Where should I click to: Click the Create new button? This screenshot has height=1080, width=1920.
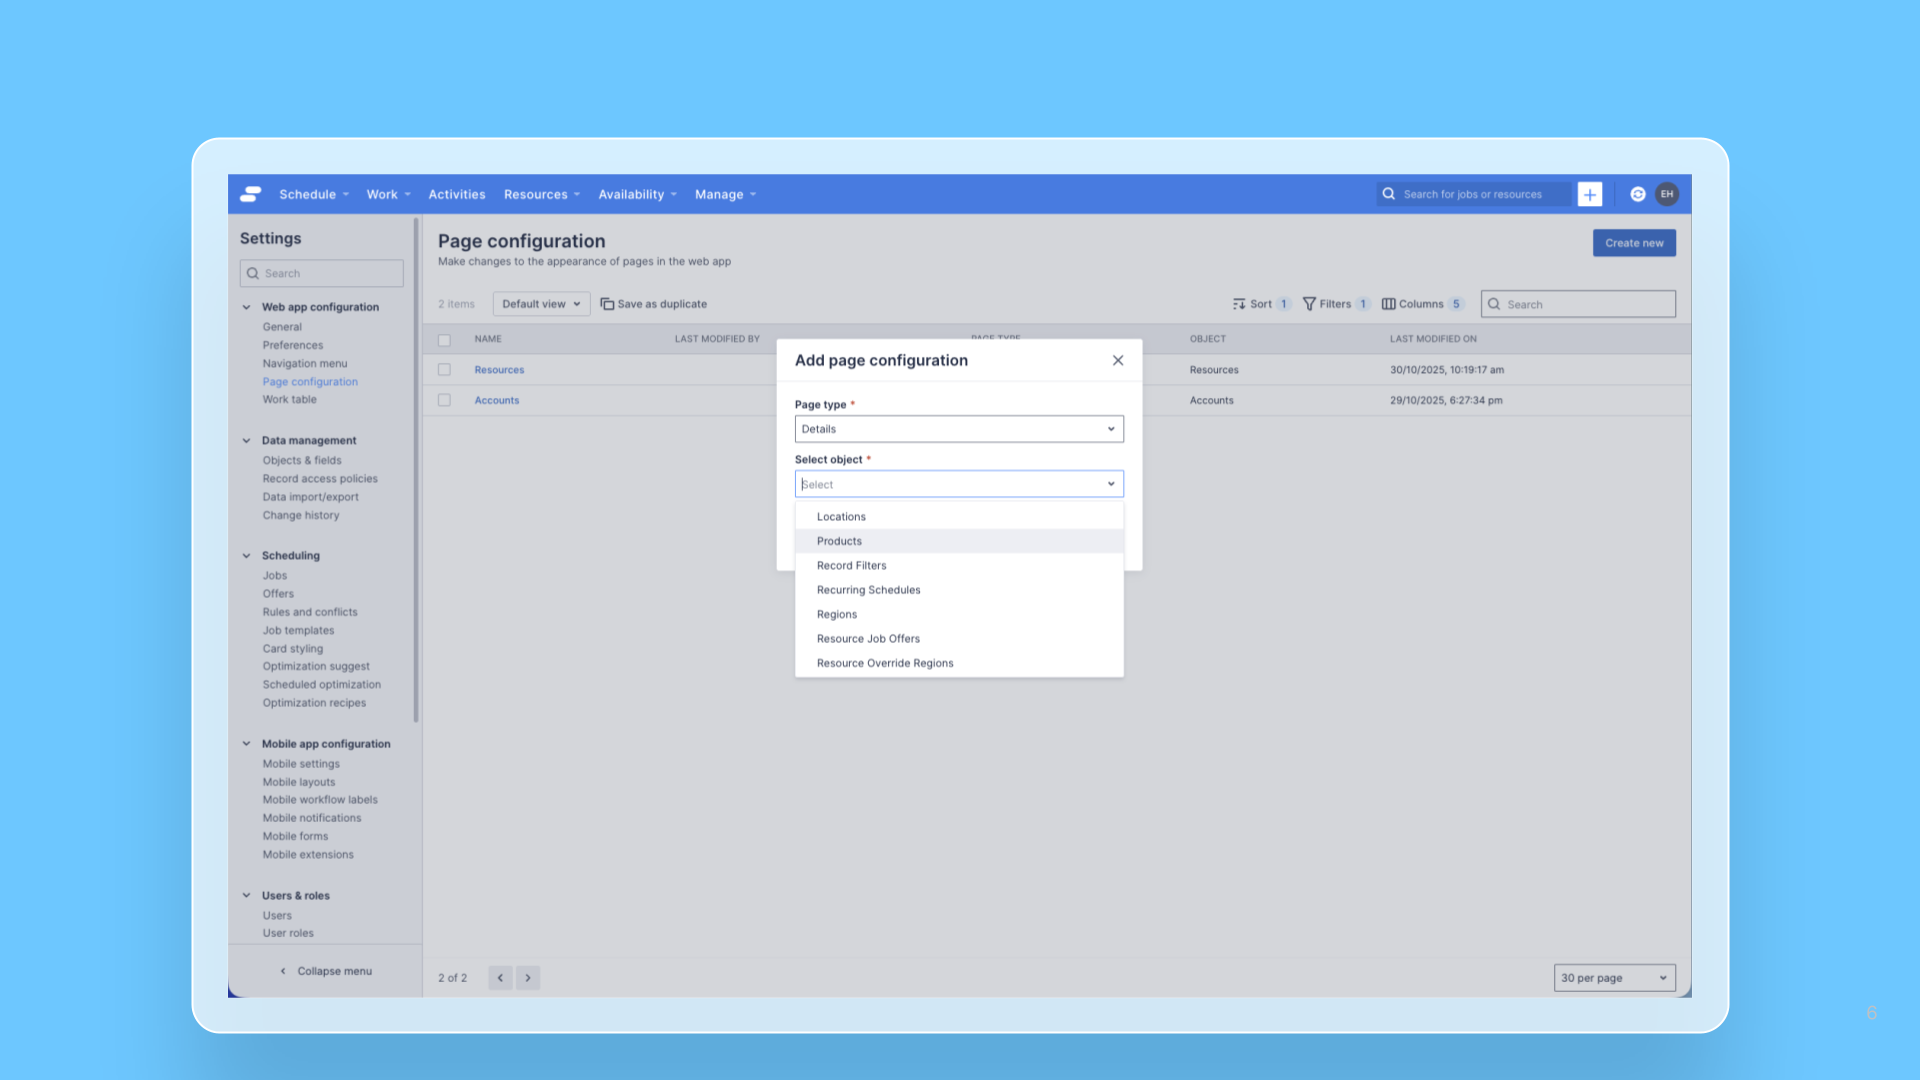[x=1633, y=243]
